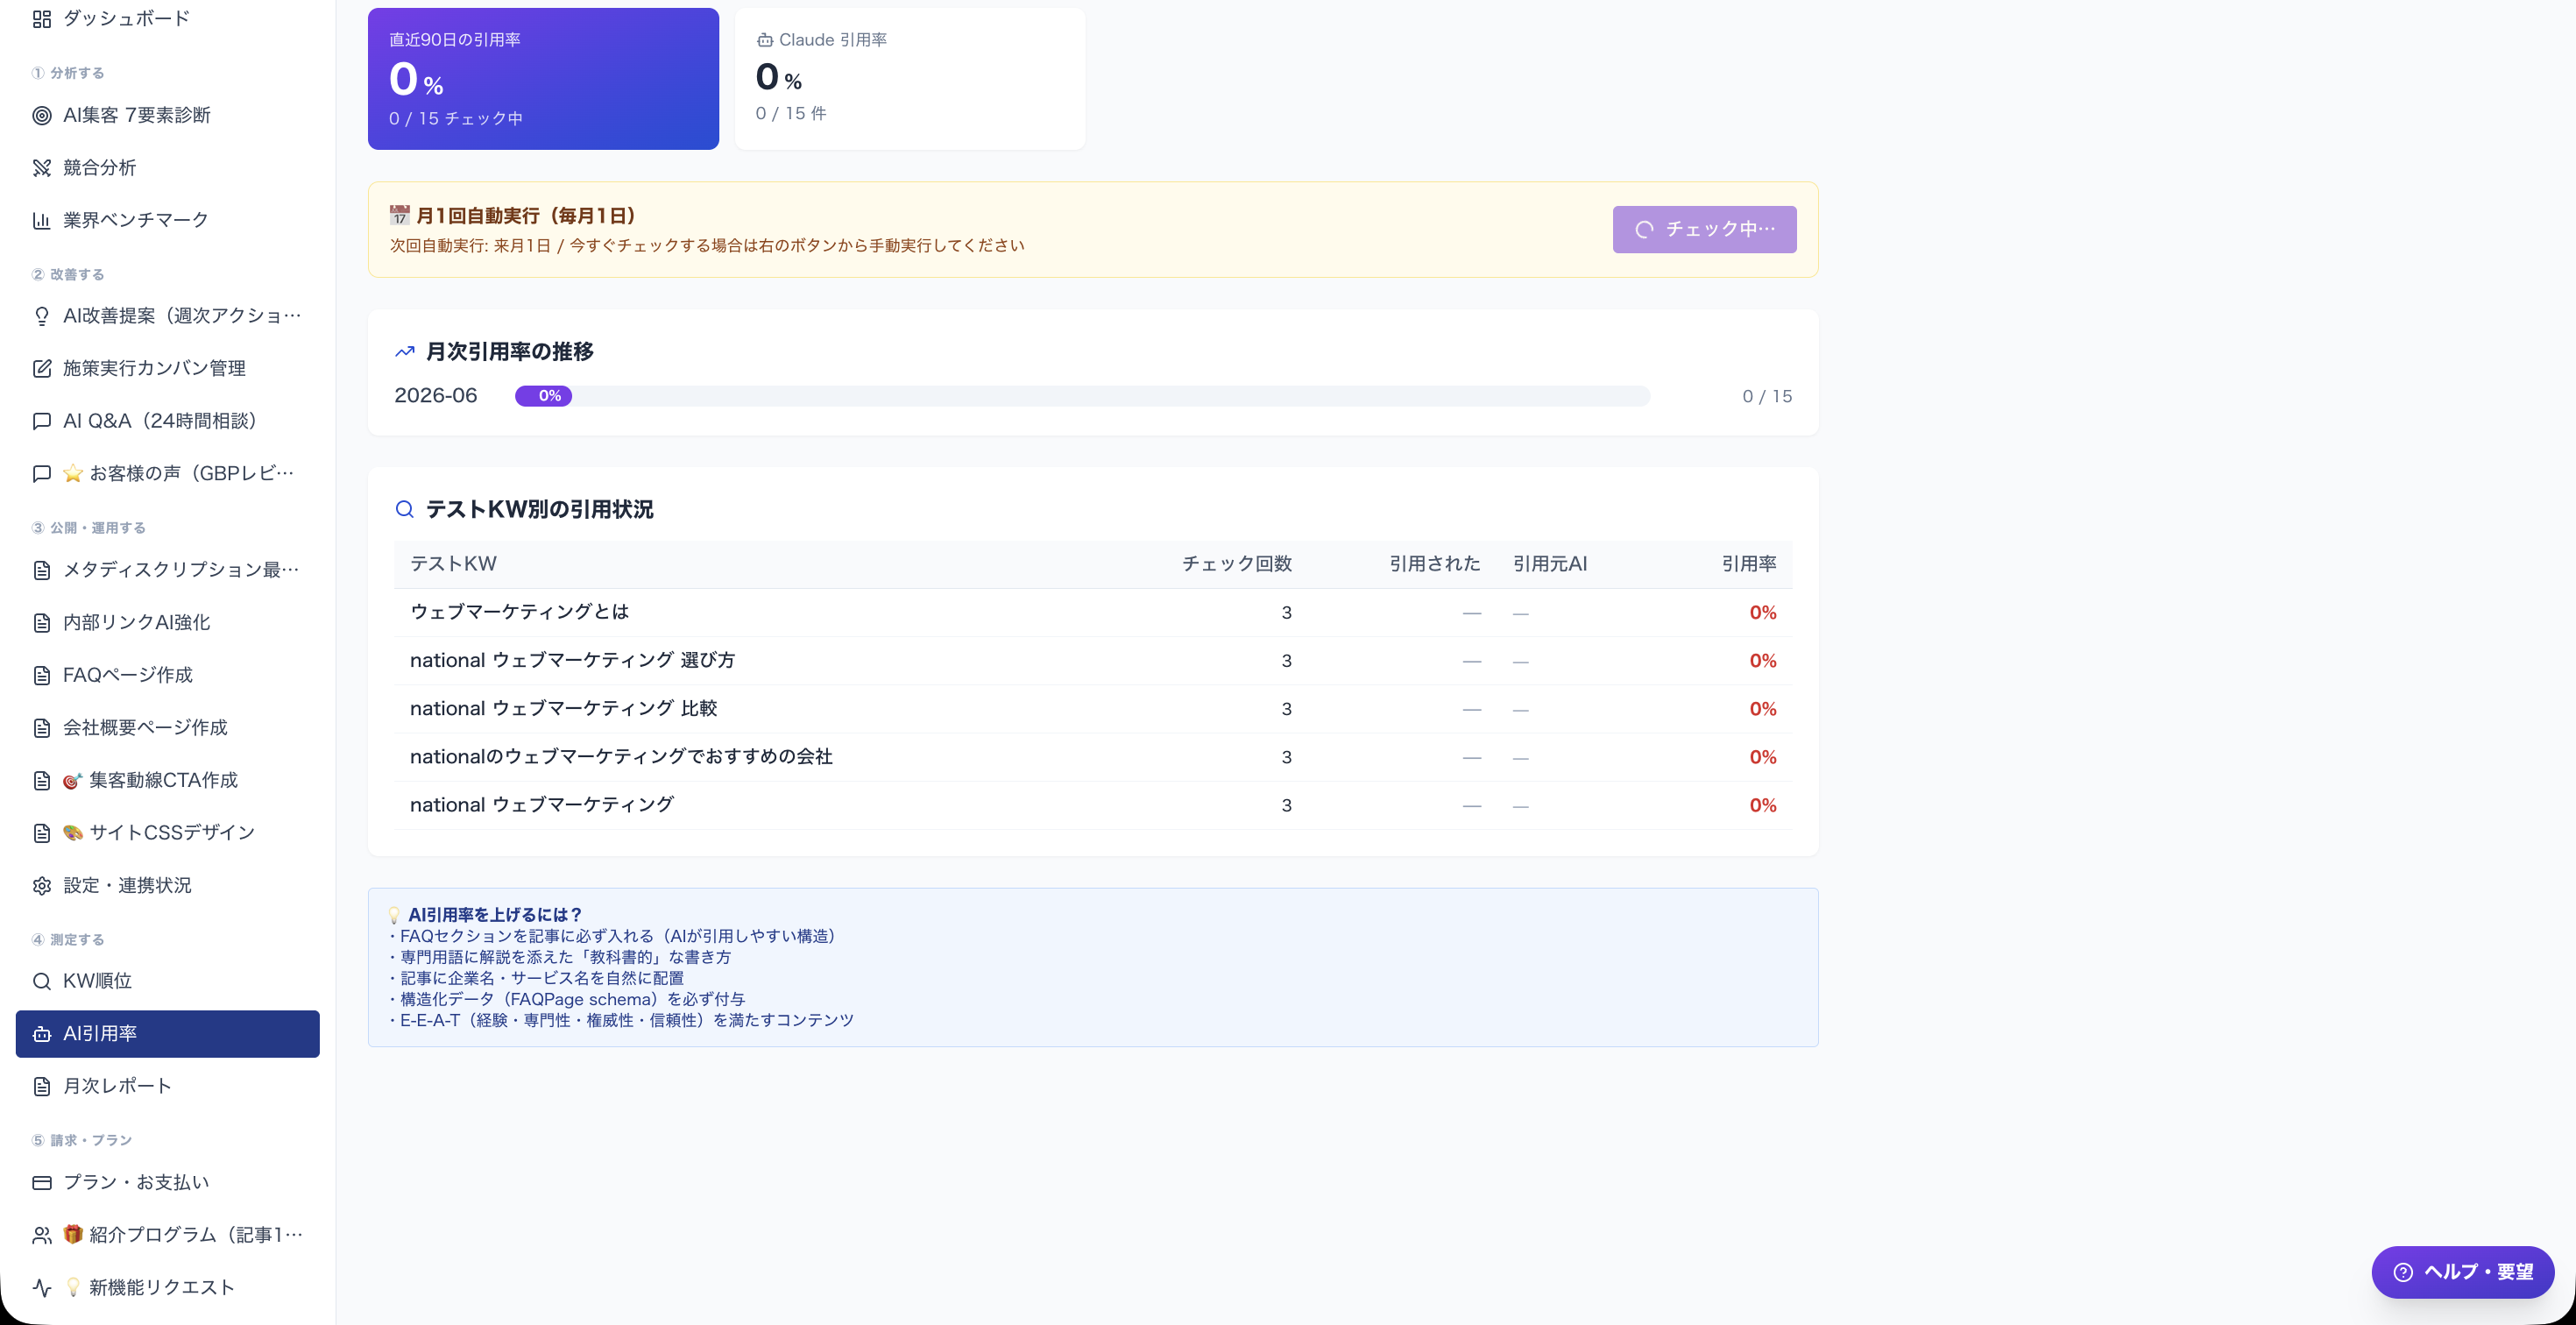Click the calendar icon in auto-run banner

click(400, 216)
